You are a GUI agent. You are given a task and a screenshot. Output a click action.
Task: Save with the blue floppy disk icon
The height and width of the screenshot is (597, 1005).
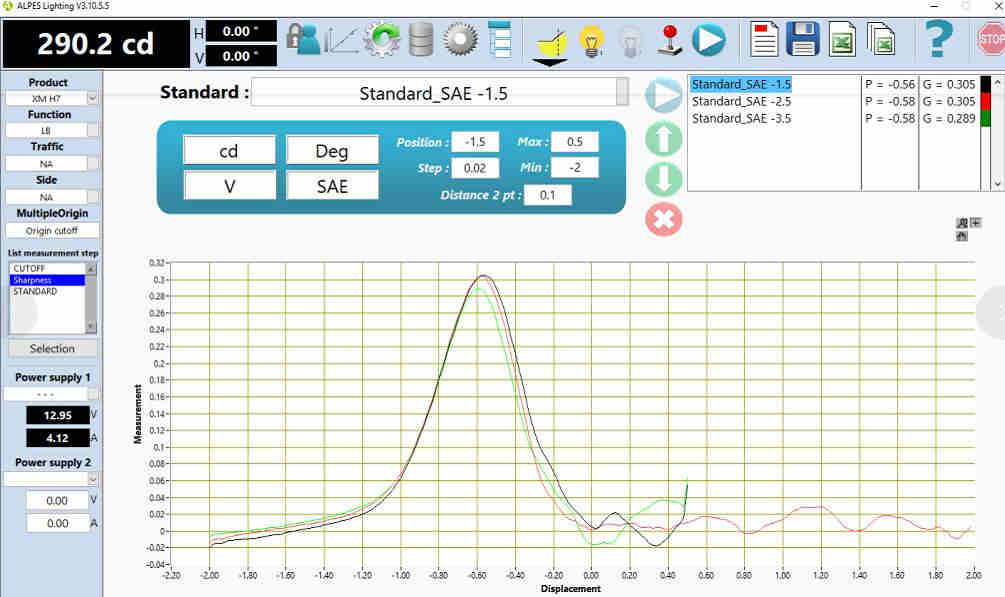[803, 39]
